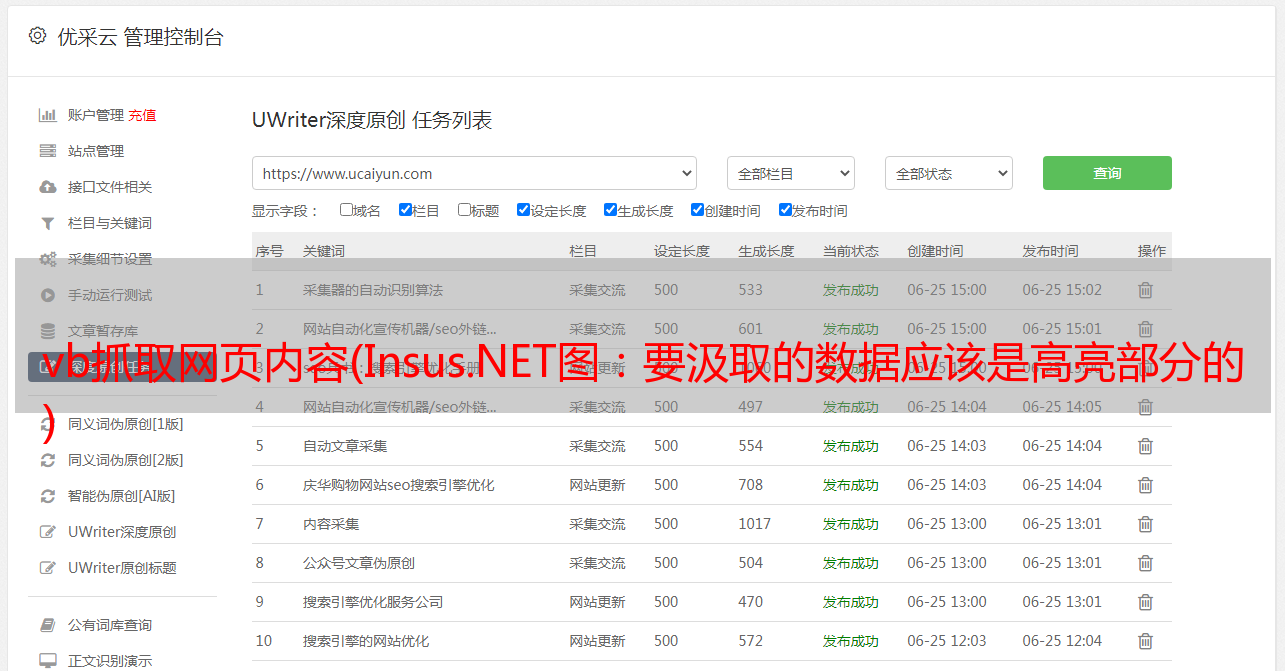The height and width of the screenshot is (671, 1285).
Task: Uncheck the 栏目 display field checkbox
Action: pyautogui.click(x=405, y=210)
